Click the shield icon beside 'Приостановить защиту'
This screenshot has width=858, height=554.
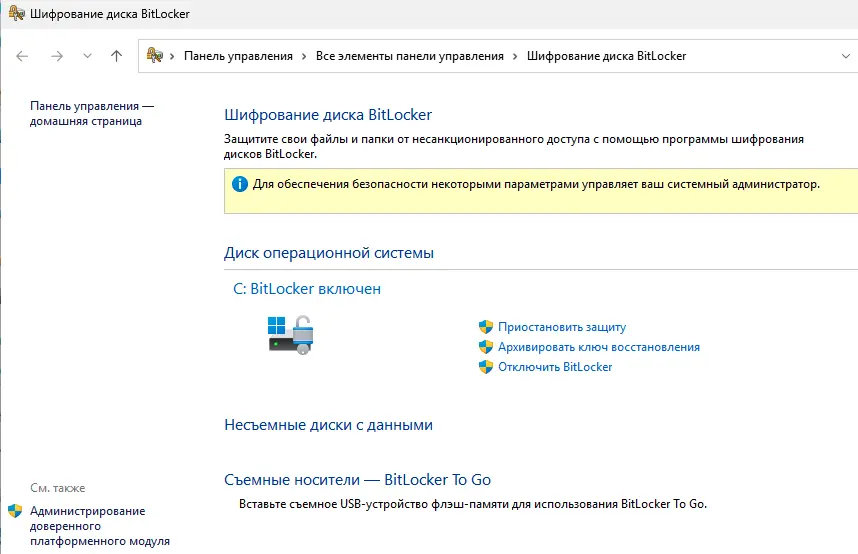[x=486, y=327]
